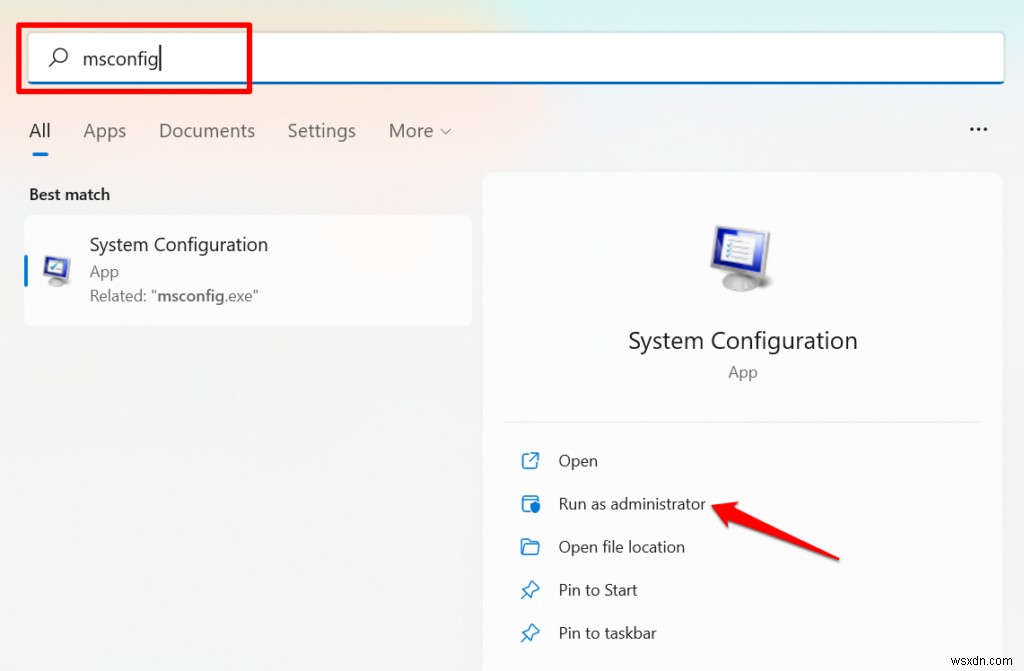
Task: Click the System Configuration title in details pane
Action: click(x=743, y=341)
